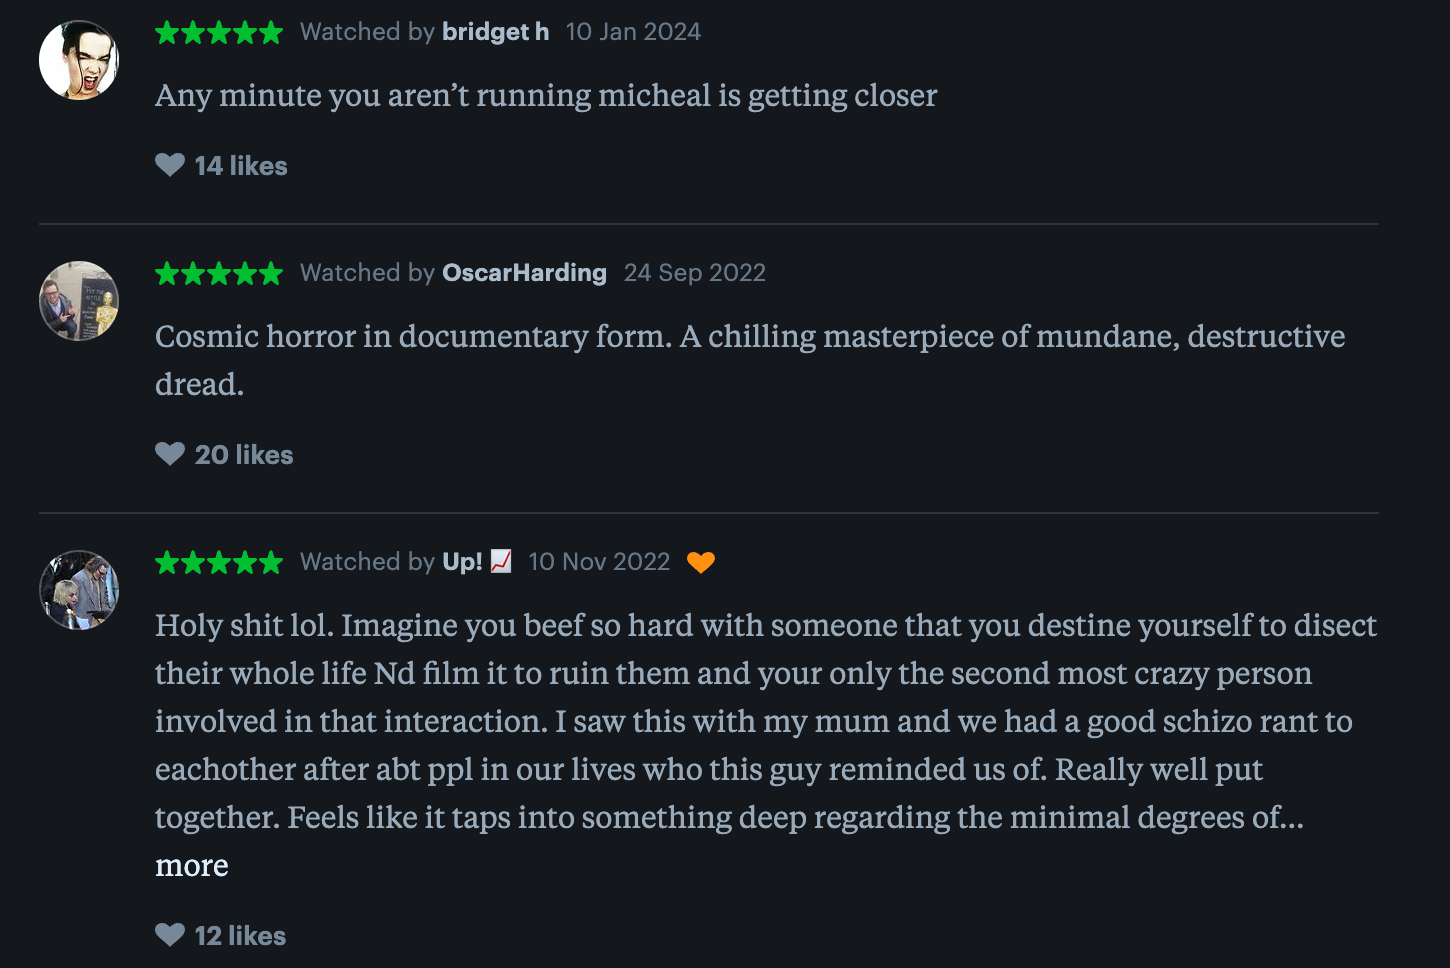The height and width of the screenshot is (968, 1450).
Task: Open the 24 Sep 2022 diary entry date
Action: (x=694, y=272)
